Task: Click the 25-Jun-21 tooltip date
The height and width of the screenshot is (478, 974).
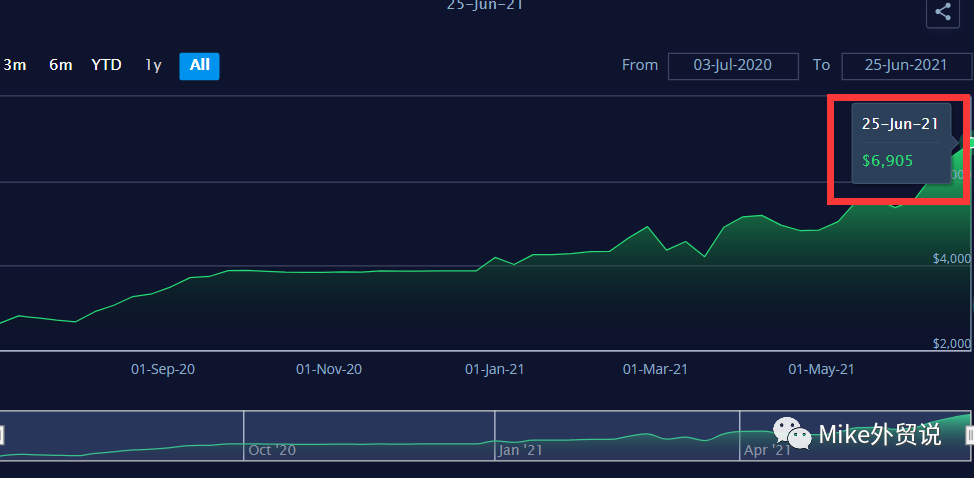Action: coord(900,124)
